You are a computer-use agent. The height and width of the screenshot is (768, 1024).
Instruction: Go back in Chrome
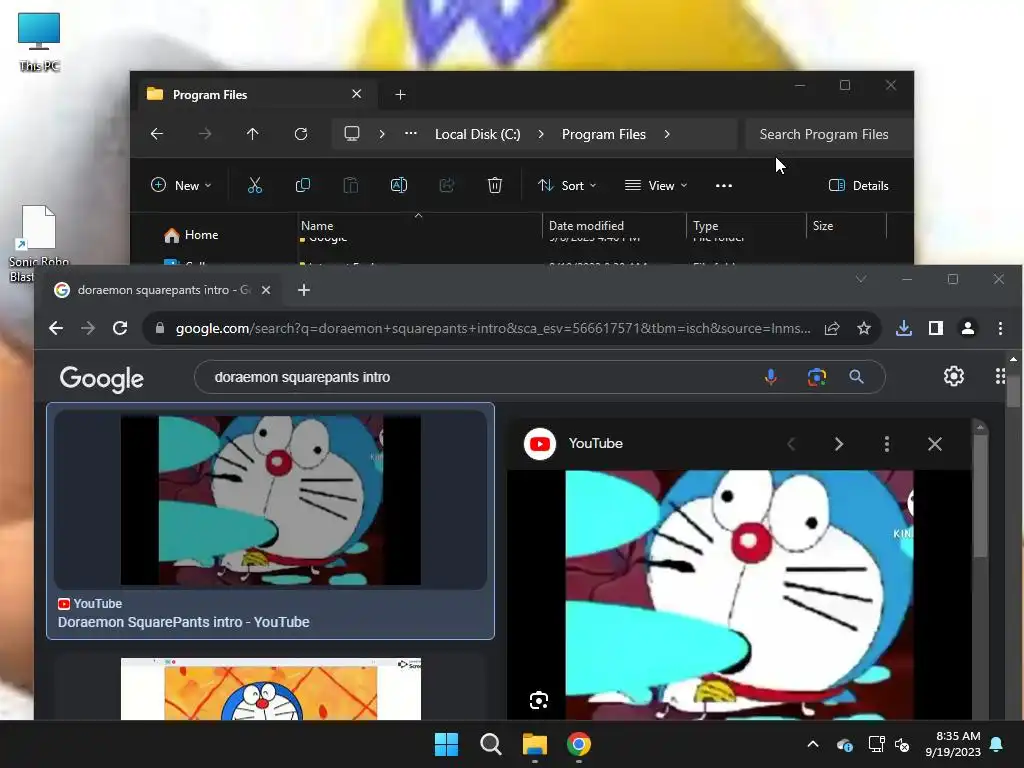pyautogui.click(x=56, y=328)
